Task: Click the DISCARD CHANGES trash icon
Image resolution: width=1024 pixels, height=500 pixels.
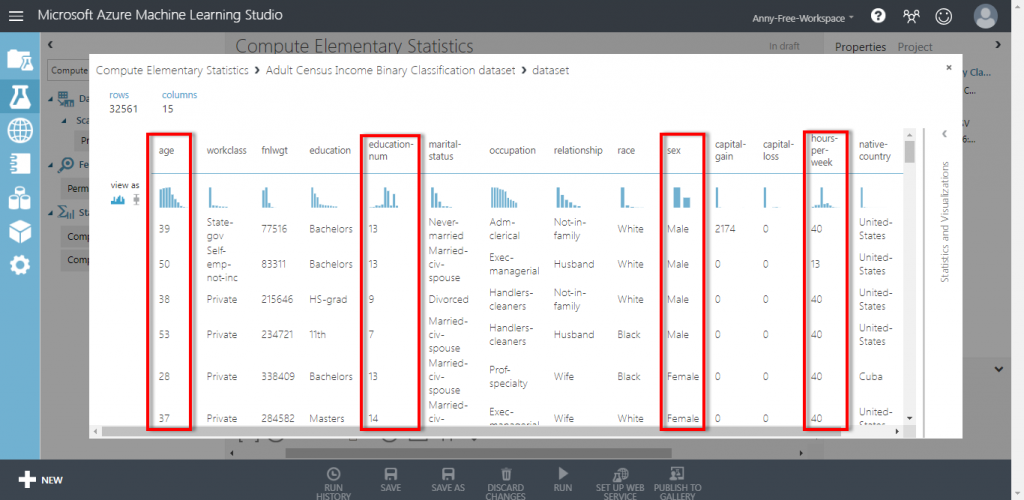Action: [506, 474]
